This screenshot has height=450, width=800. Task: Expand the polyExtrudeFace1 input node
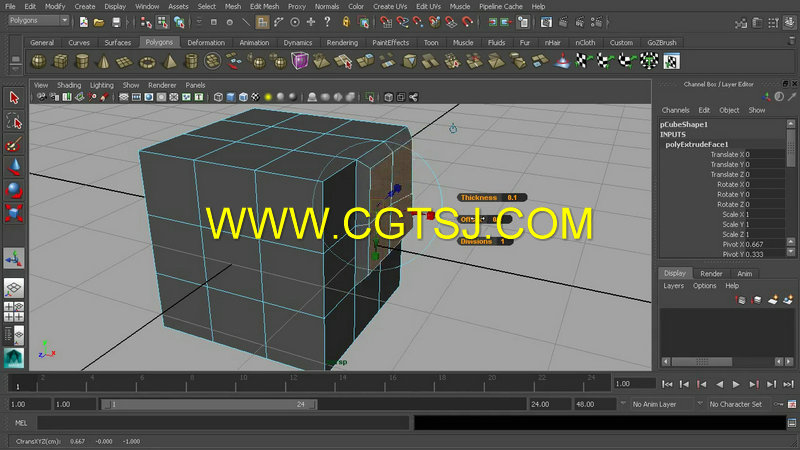(x=697, y=144)
